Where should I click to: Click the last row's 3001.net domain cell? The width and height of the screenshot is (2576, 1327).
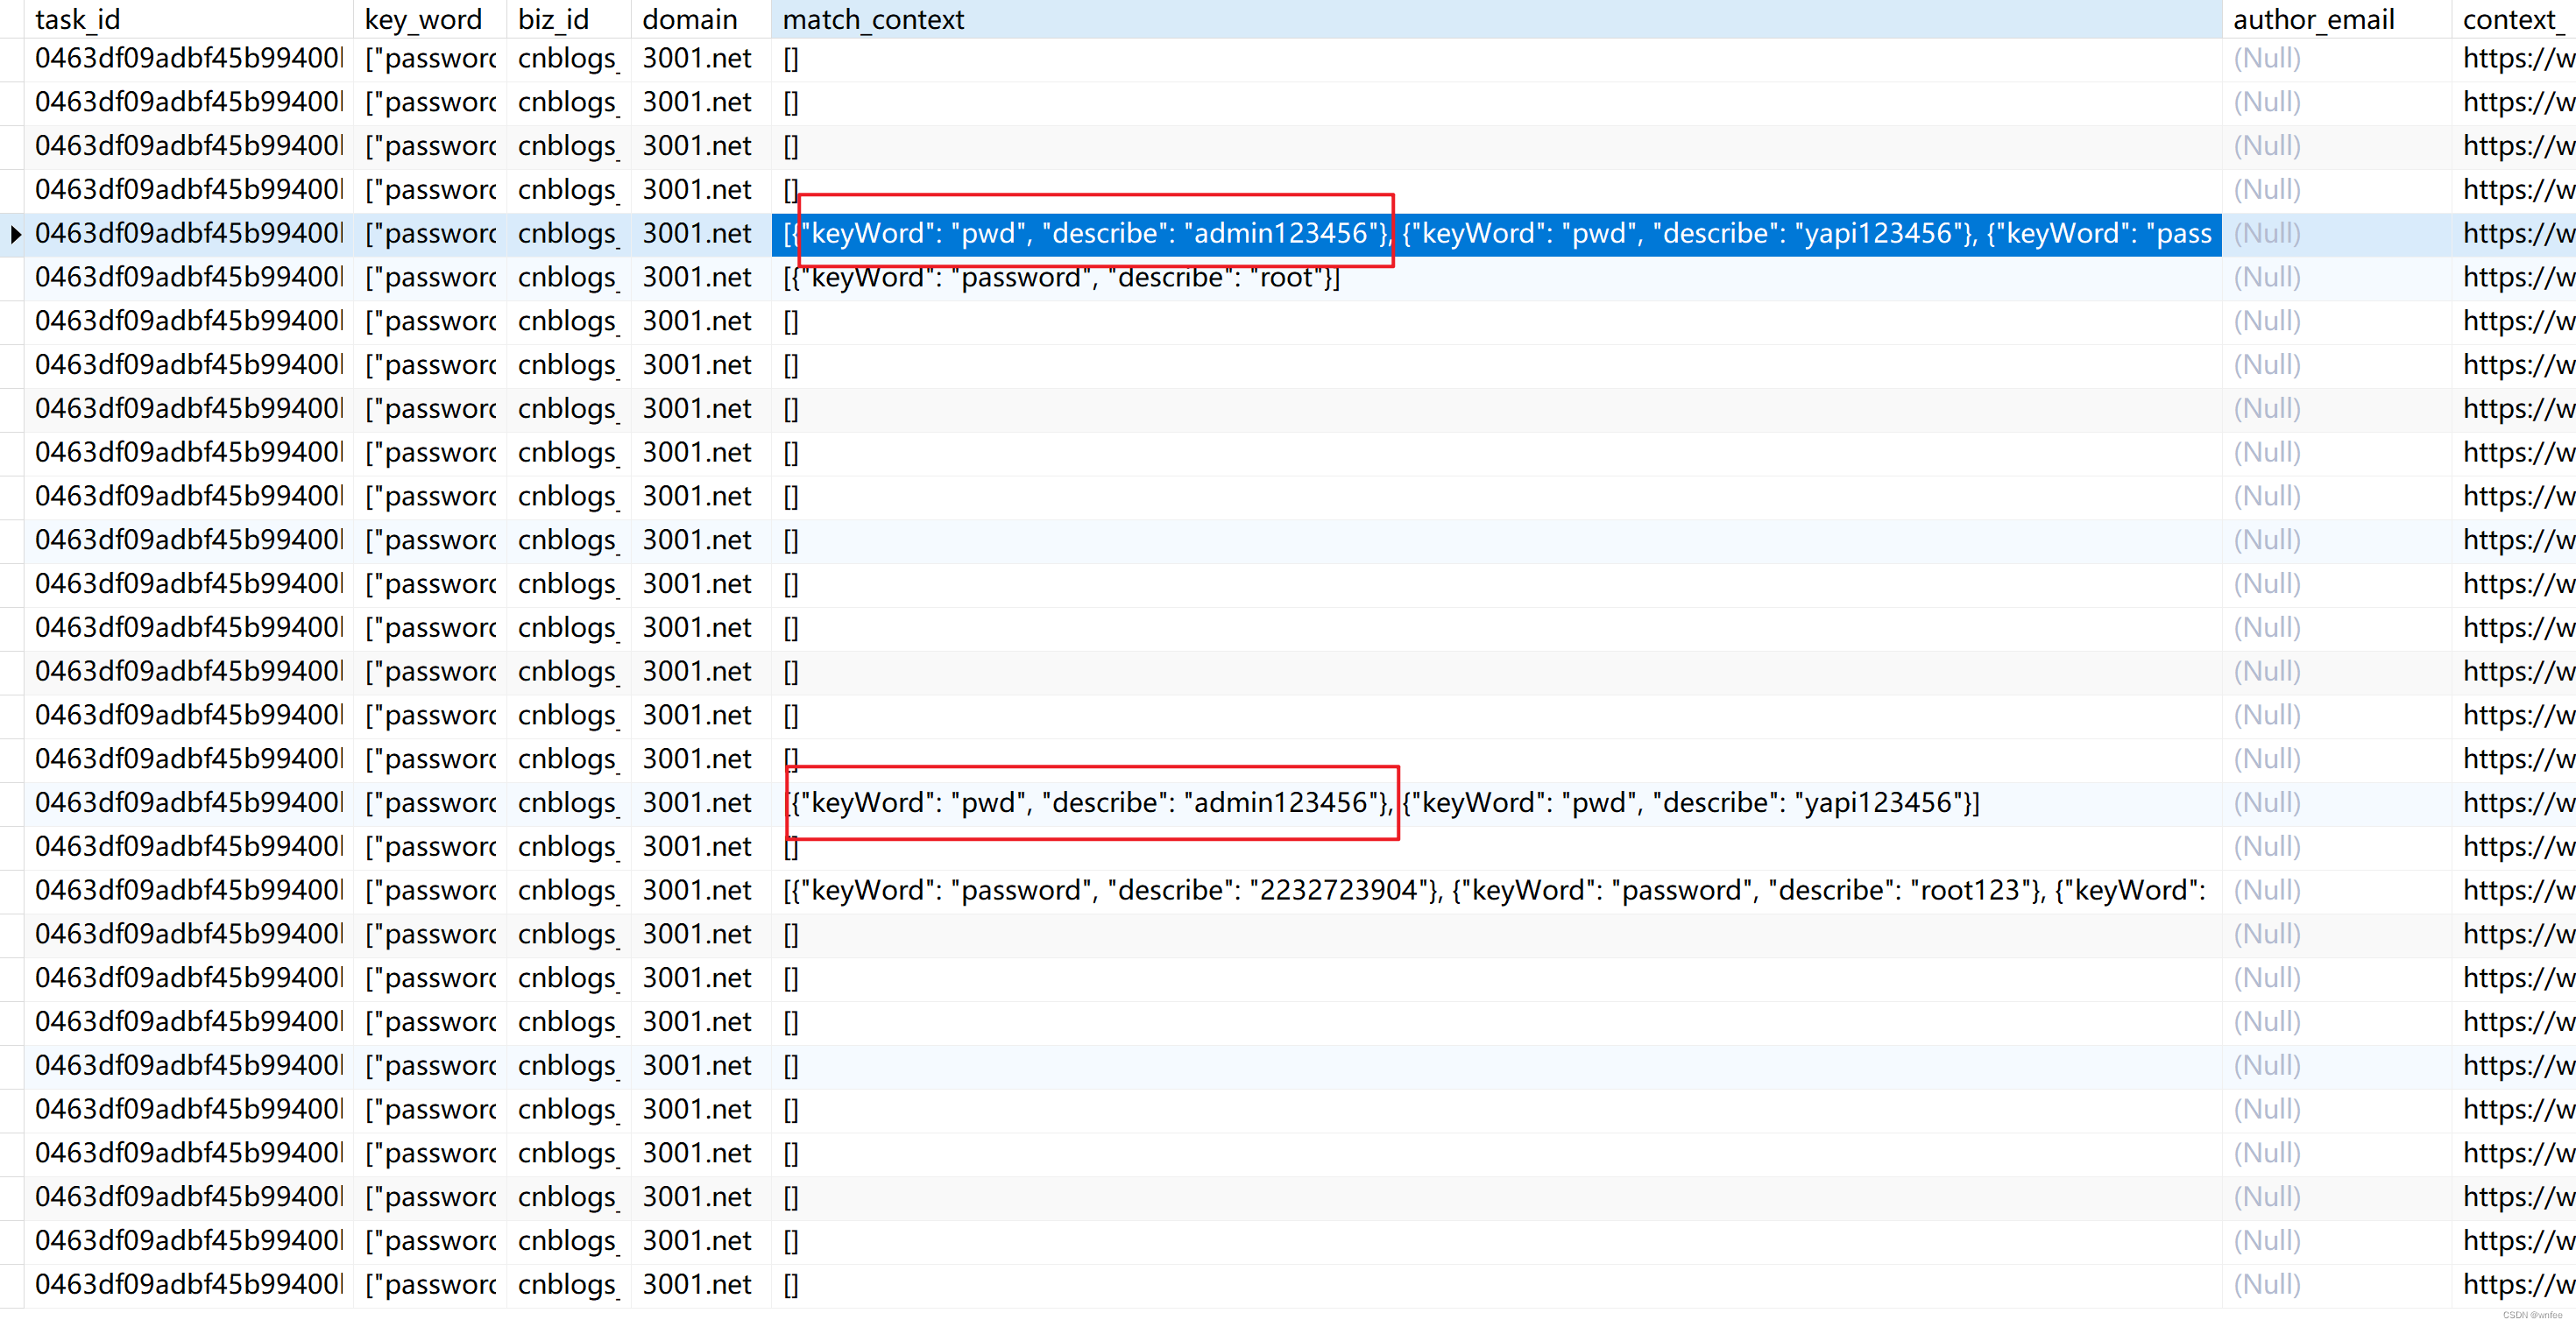[x=696, y=1284]
